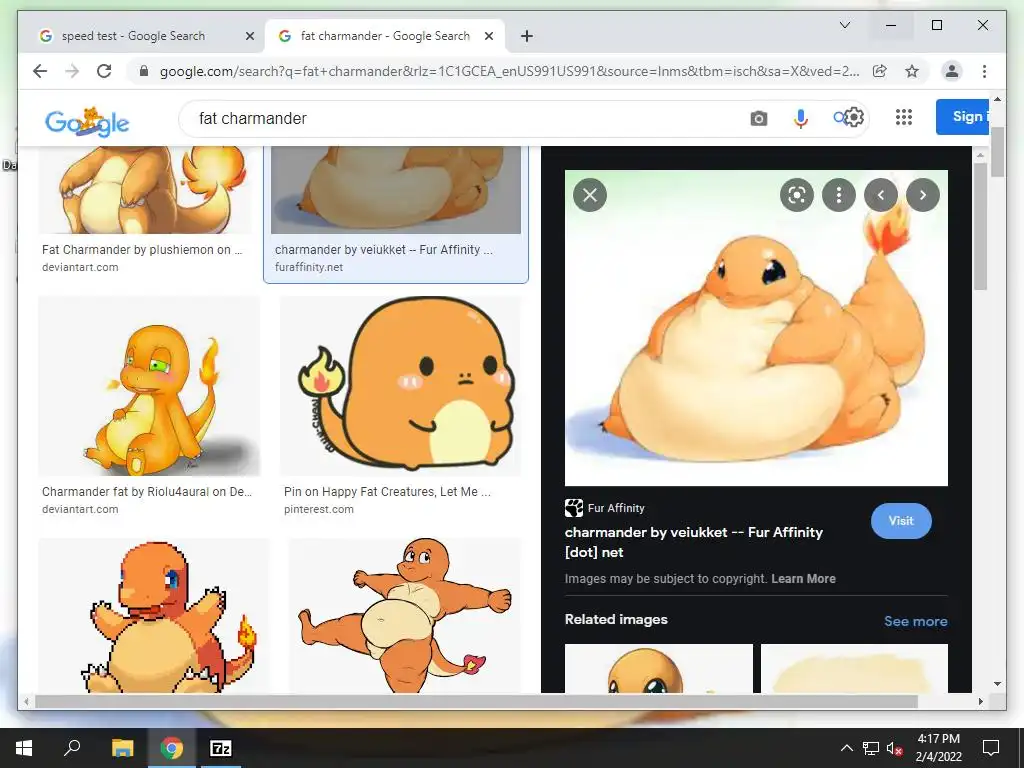
Task: Open taskbar search
Action: (72, 748)
